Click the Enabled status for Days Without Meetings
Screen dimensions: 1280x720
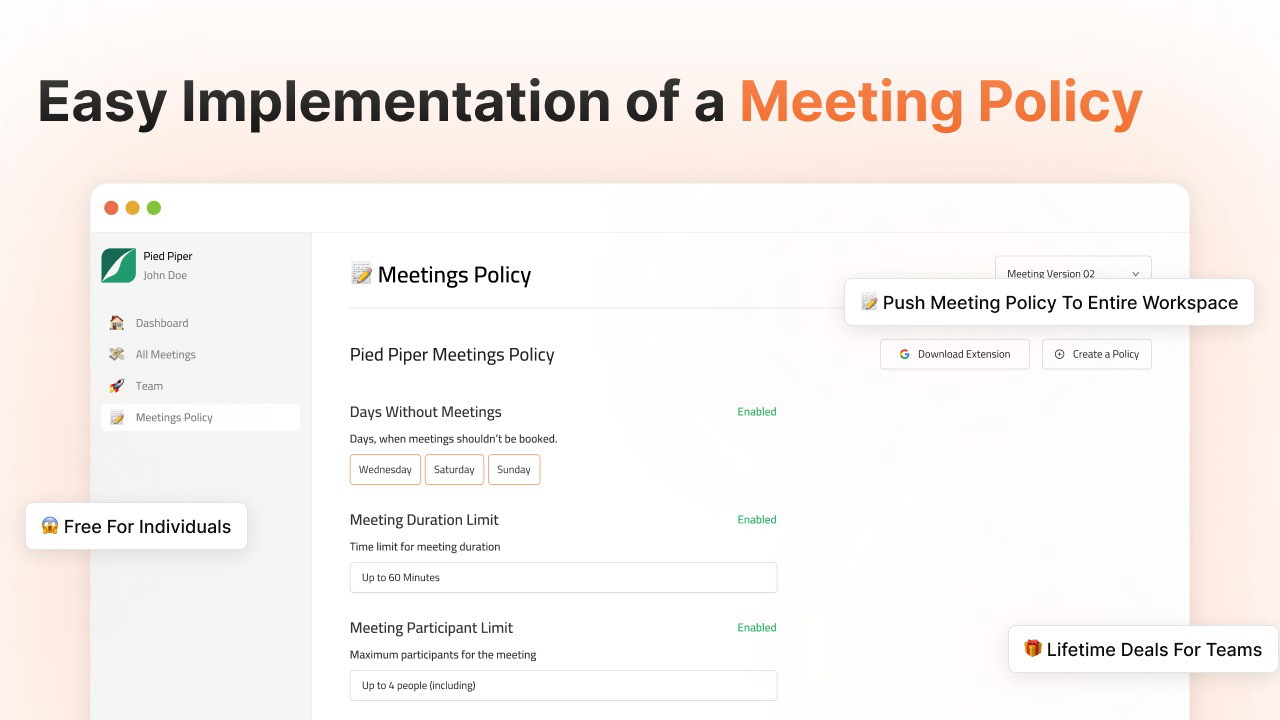pyautogui.click(x=757, y=412)
